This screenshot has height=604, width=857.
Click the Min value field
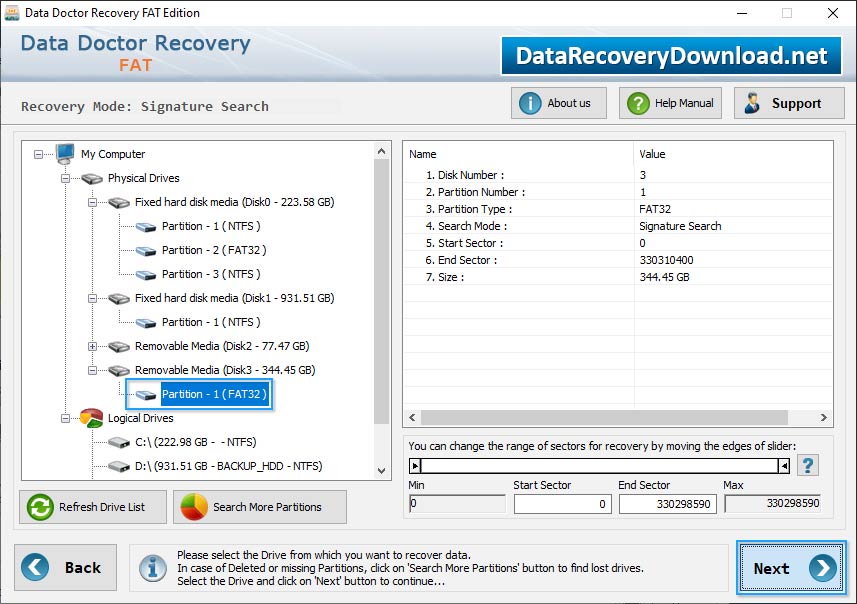457,503
